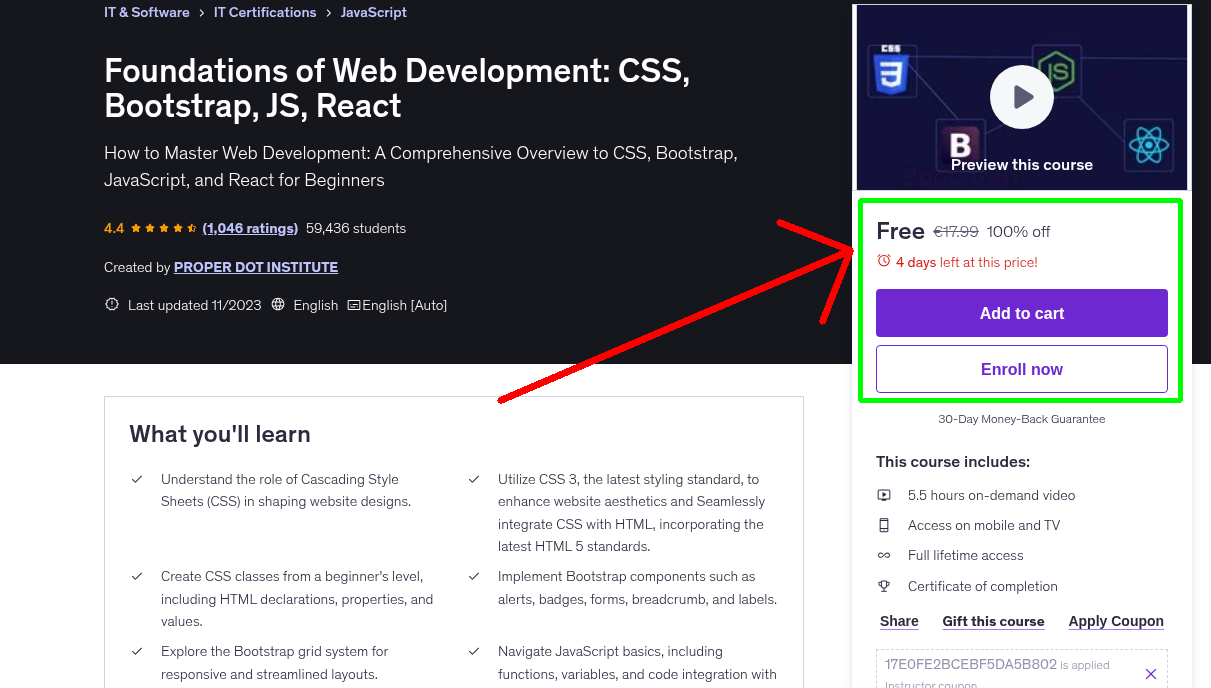The width and height of the screenshot is (1211, 688).
Task: Click the on-demand video icon
Action: [884, 495]
